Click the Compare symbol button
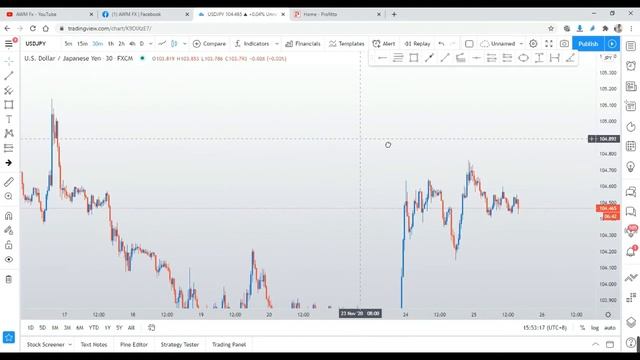Viewport: 640px width, 360px height. click(x=209, y=44)
